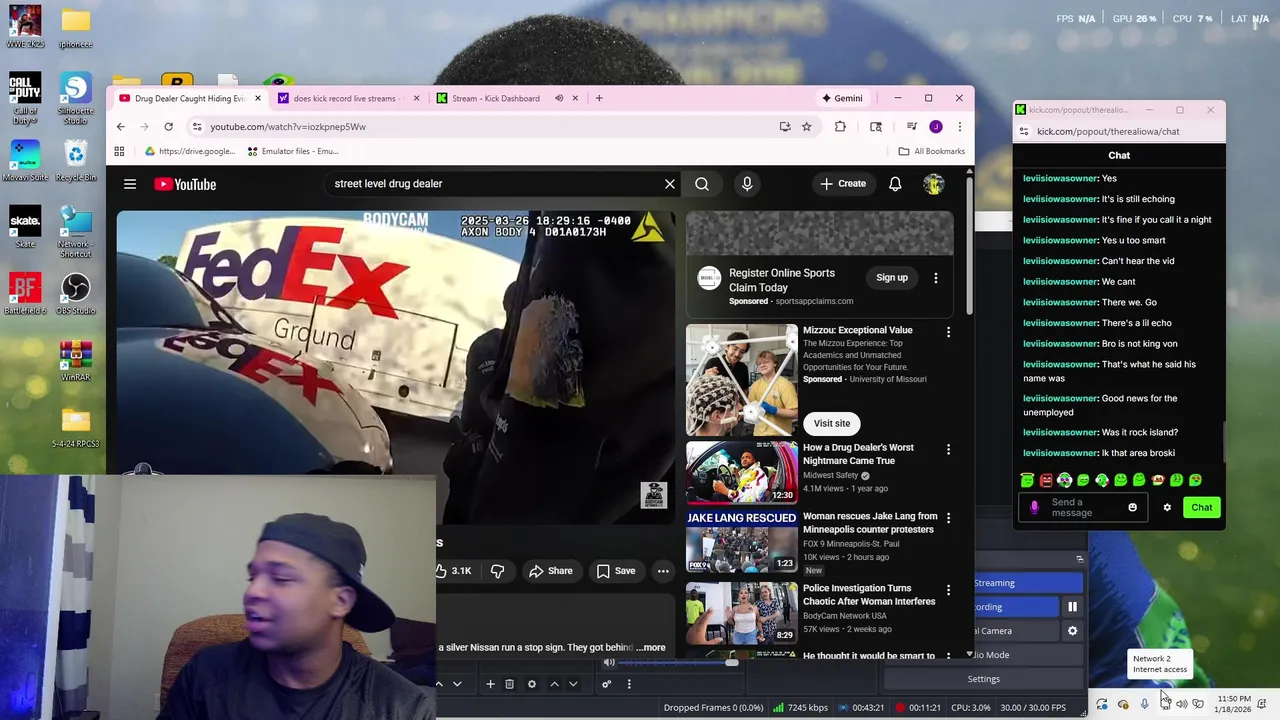This screenshot has width=1280, height=720.
Task: Click Visit site on Mizzou ad
Action: pyautogui.click(x=832, y=423)
